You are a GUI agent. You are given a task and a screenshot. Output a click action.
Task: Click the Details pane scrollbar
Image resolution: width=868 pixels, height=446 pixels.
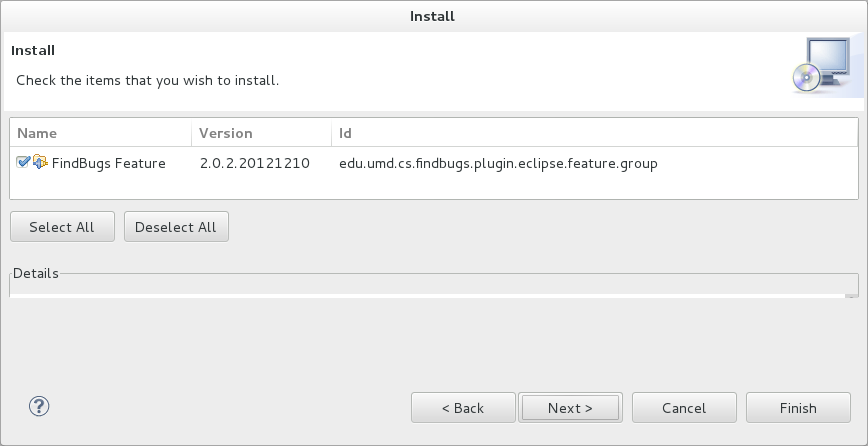pyautogui.click(x=851, y=295)
